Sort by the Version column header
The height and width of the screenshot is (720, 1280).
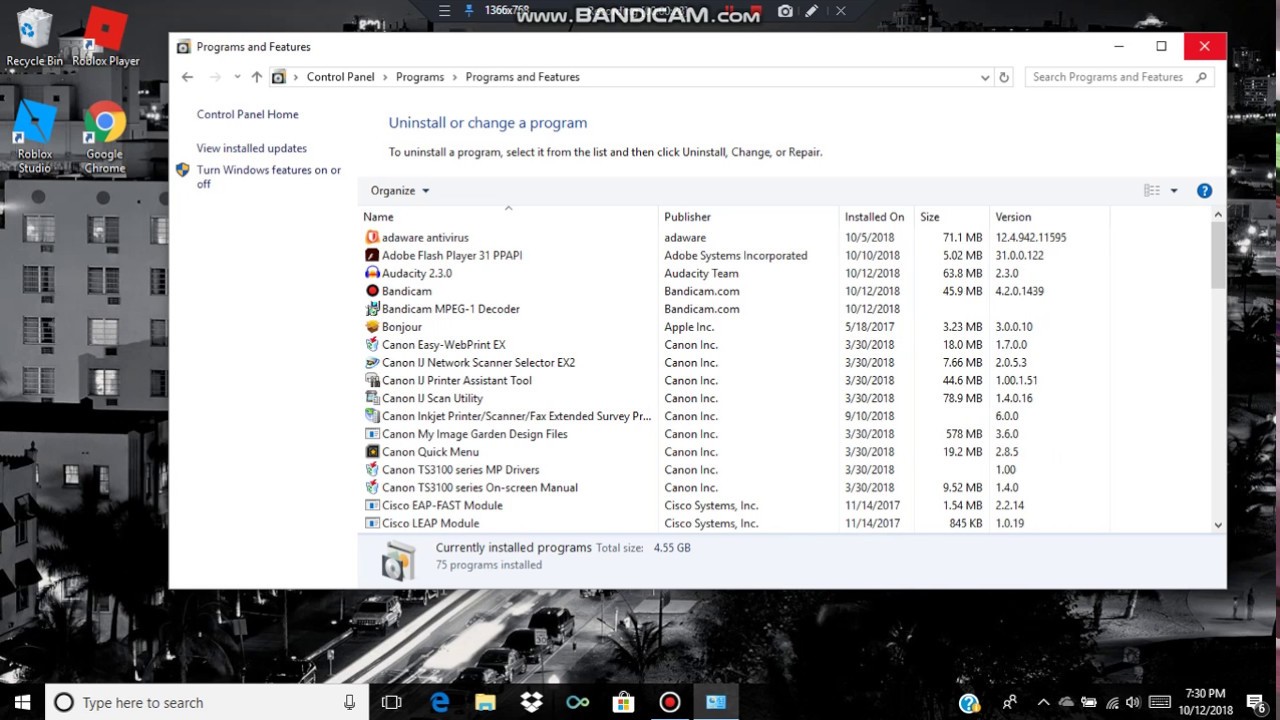click(1050, 217)
